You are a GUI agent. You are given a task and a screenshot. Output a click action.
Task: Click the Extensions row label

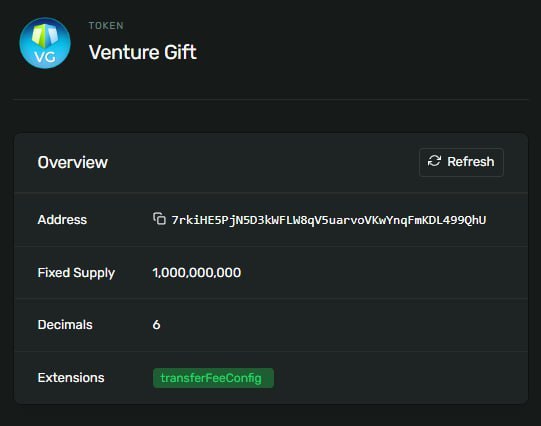click(x=71, y=378)
